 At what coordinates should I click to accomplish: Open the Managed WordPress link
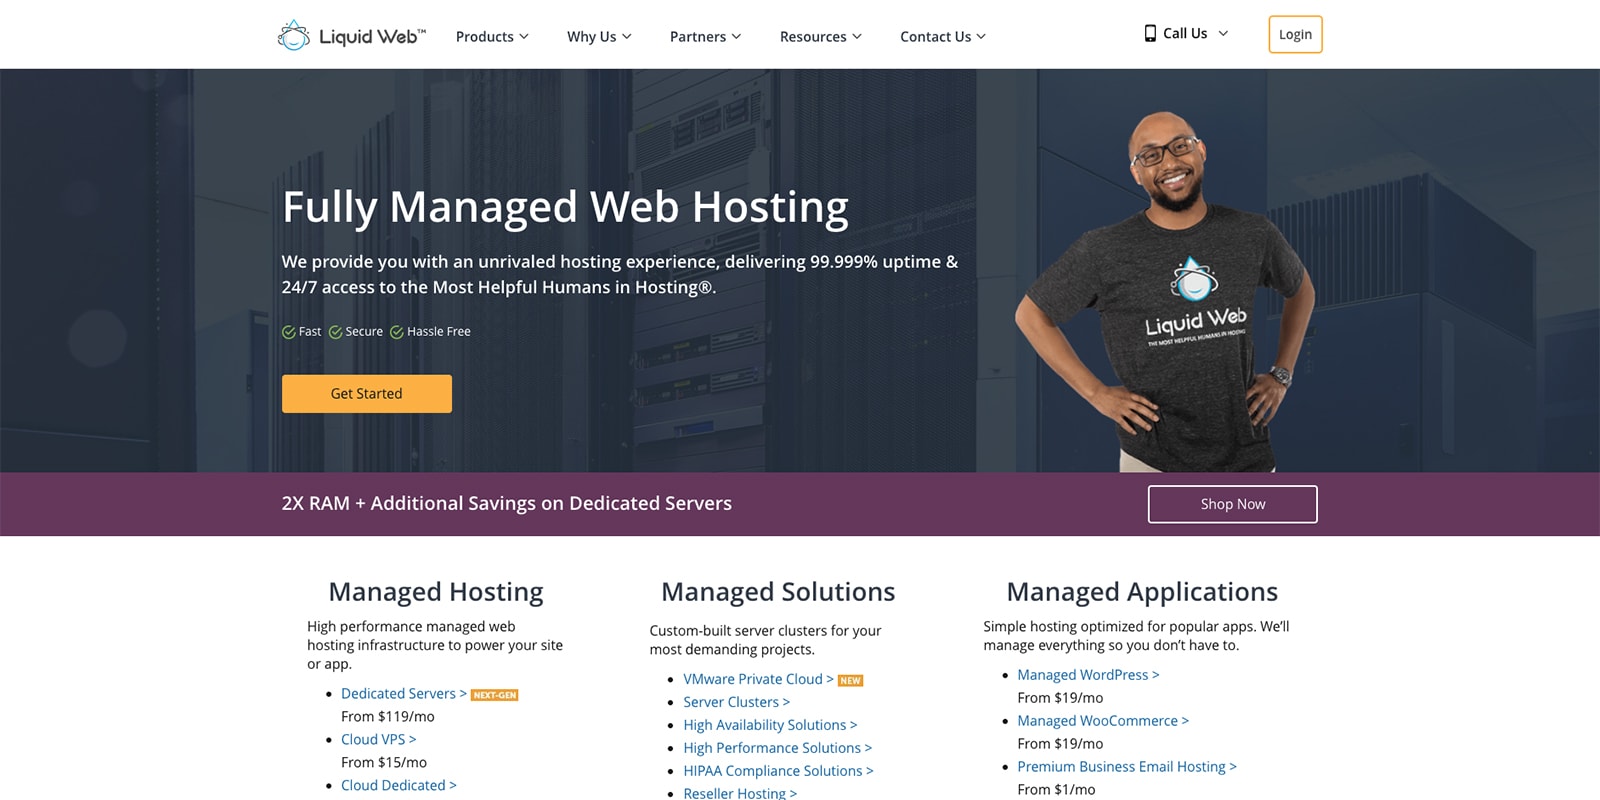click(1089, 675)
